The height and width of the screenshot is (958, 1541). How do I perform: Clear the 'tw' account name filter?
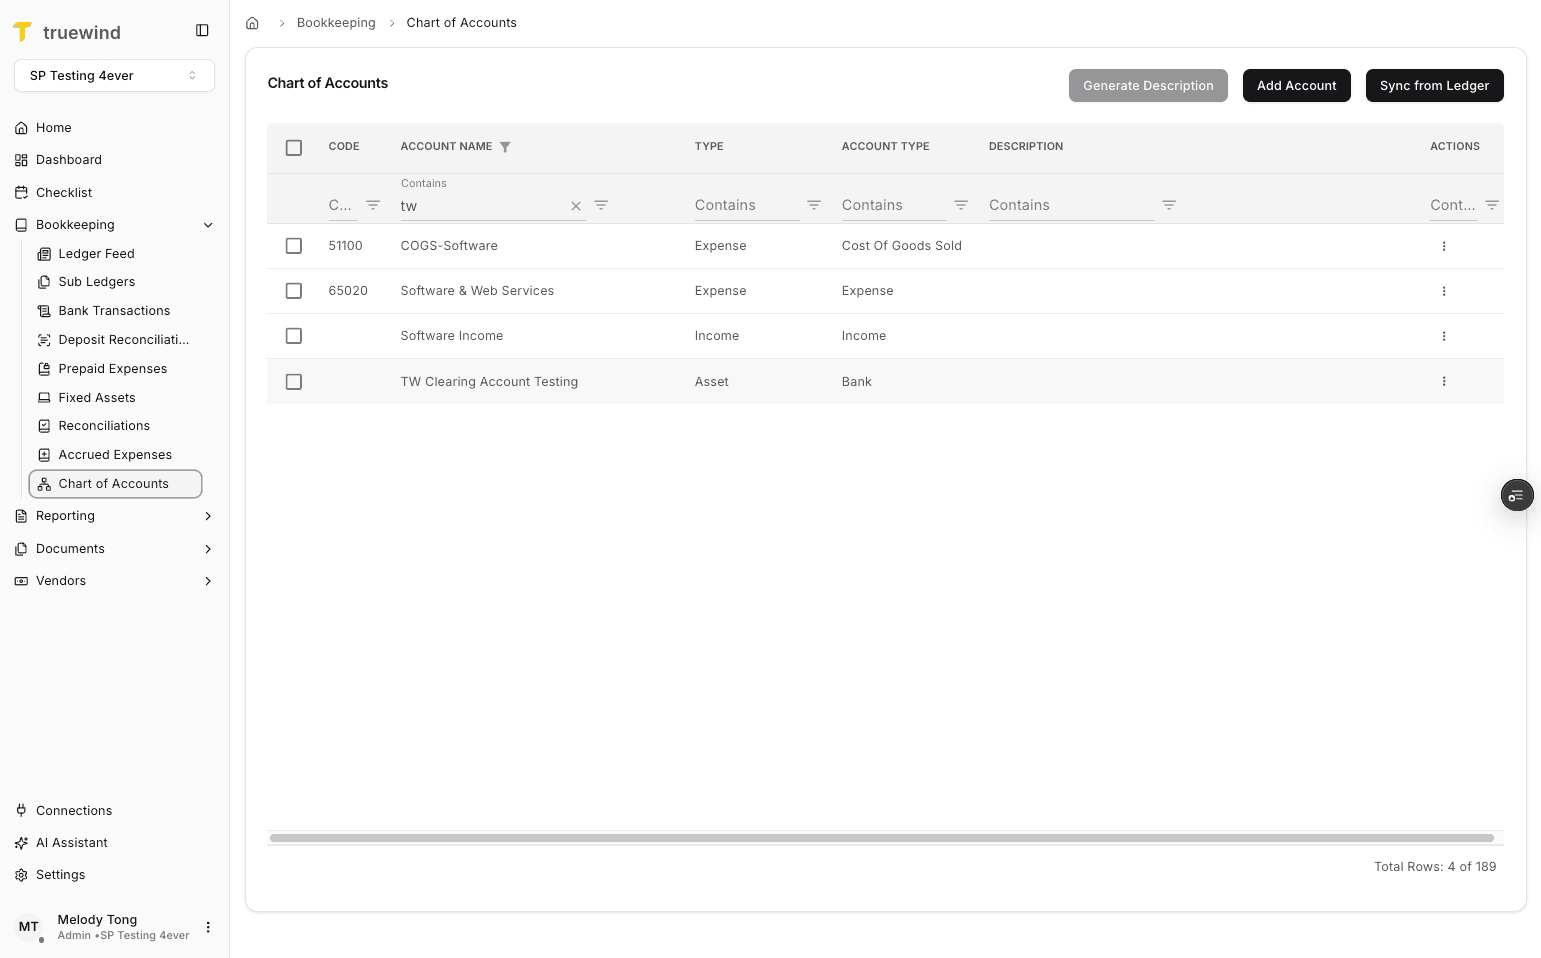coord(576,206)
